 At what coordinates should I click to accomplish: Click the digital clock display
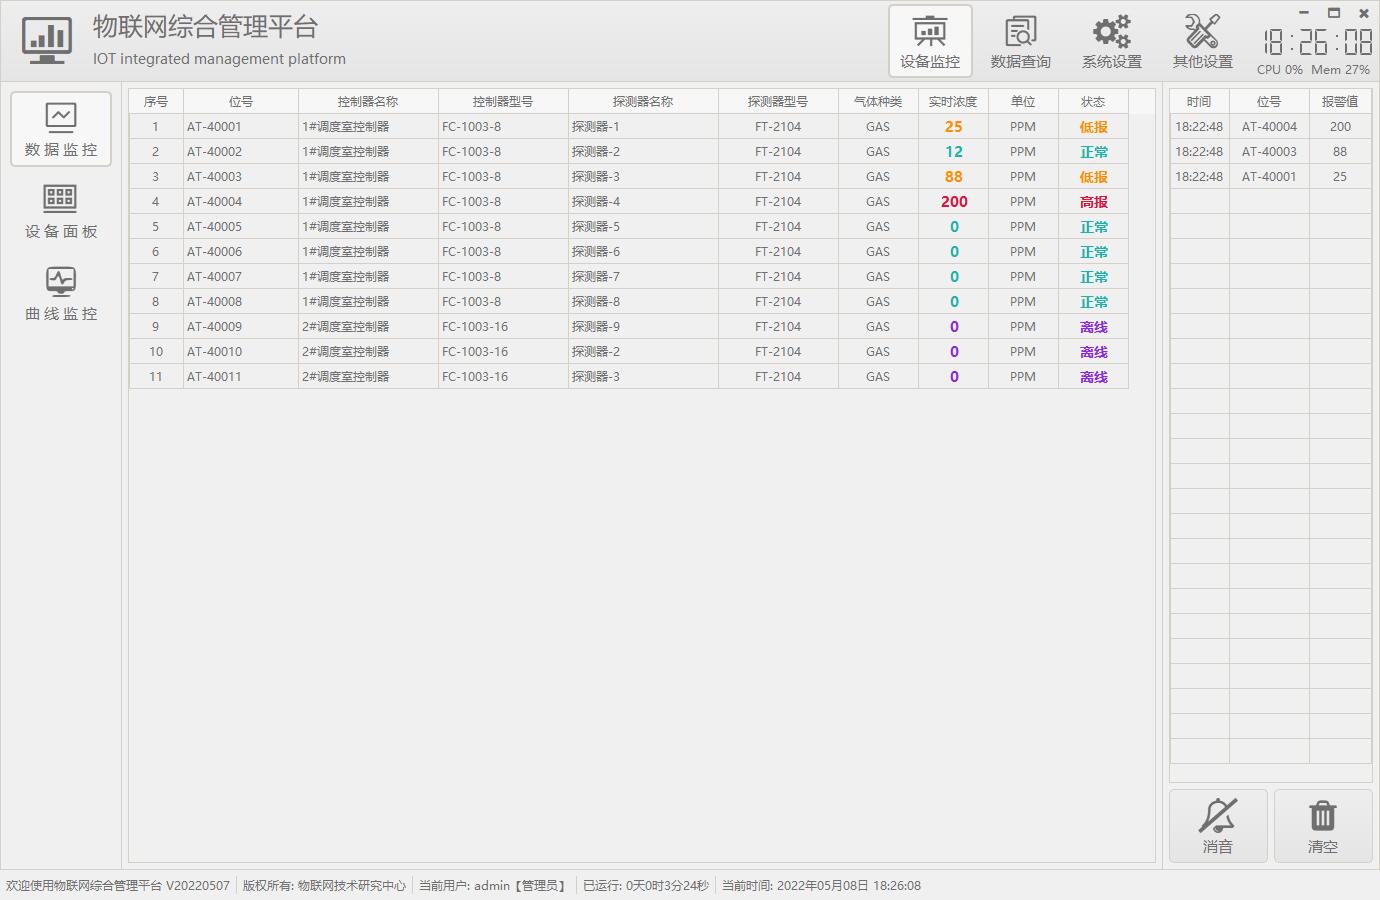[x=1317, y=42]
